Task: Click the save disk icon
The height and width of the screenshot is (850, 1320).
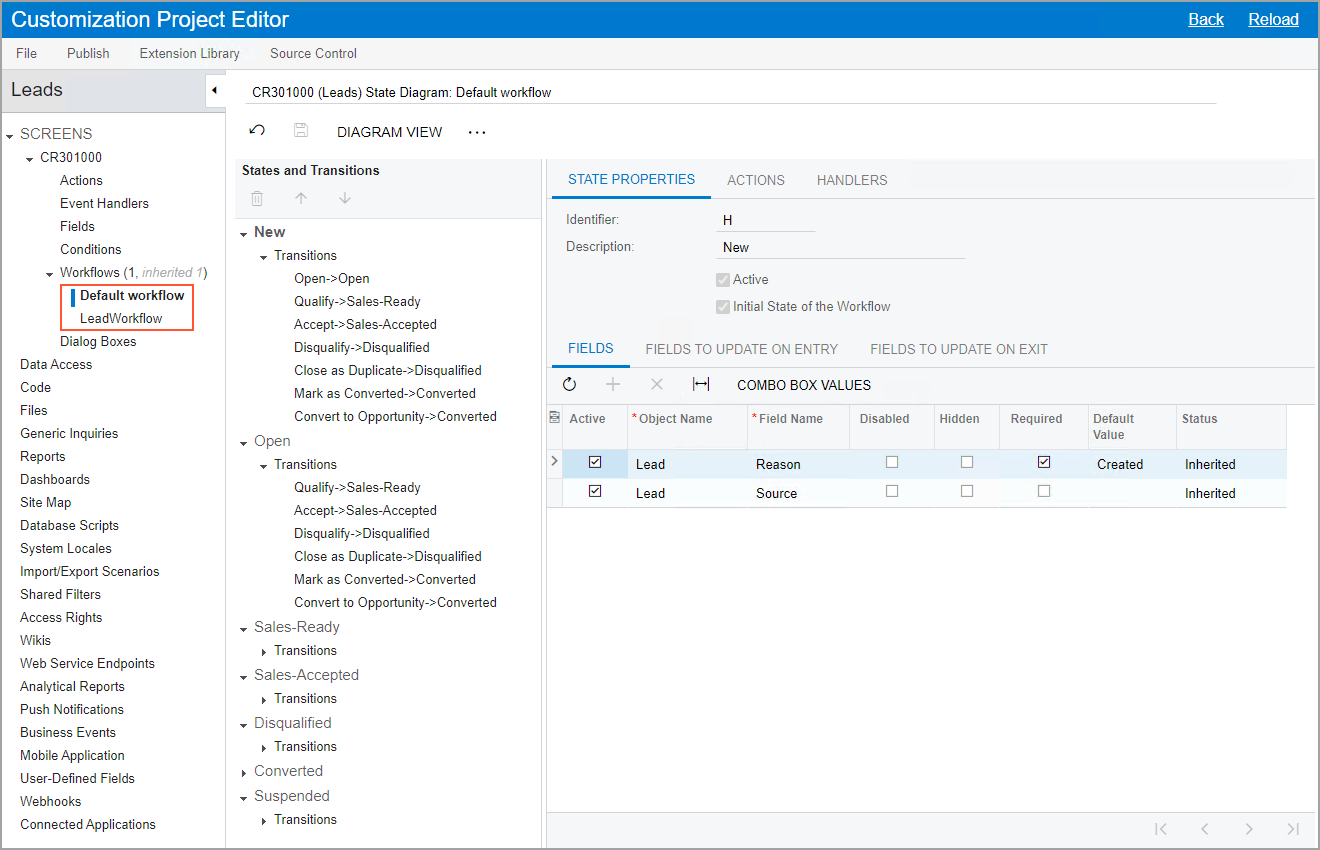Action: 301,131
